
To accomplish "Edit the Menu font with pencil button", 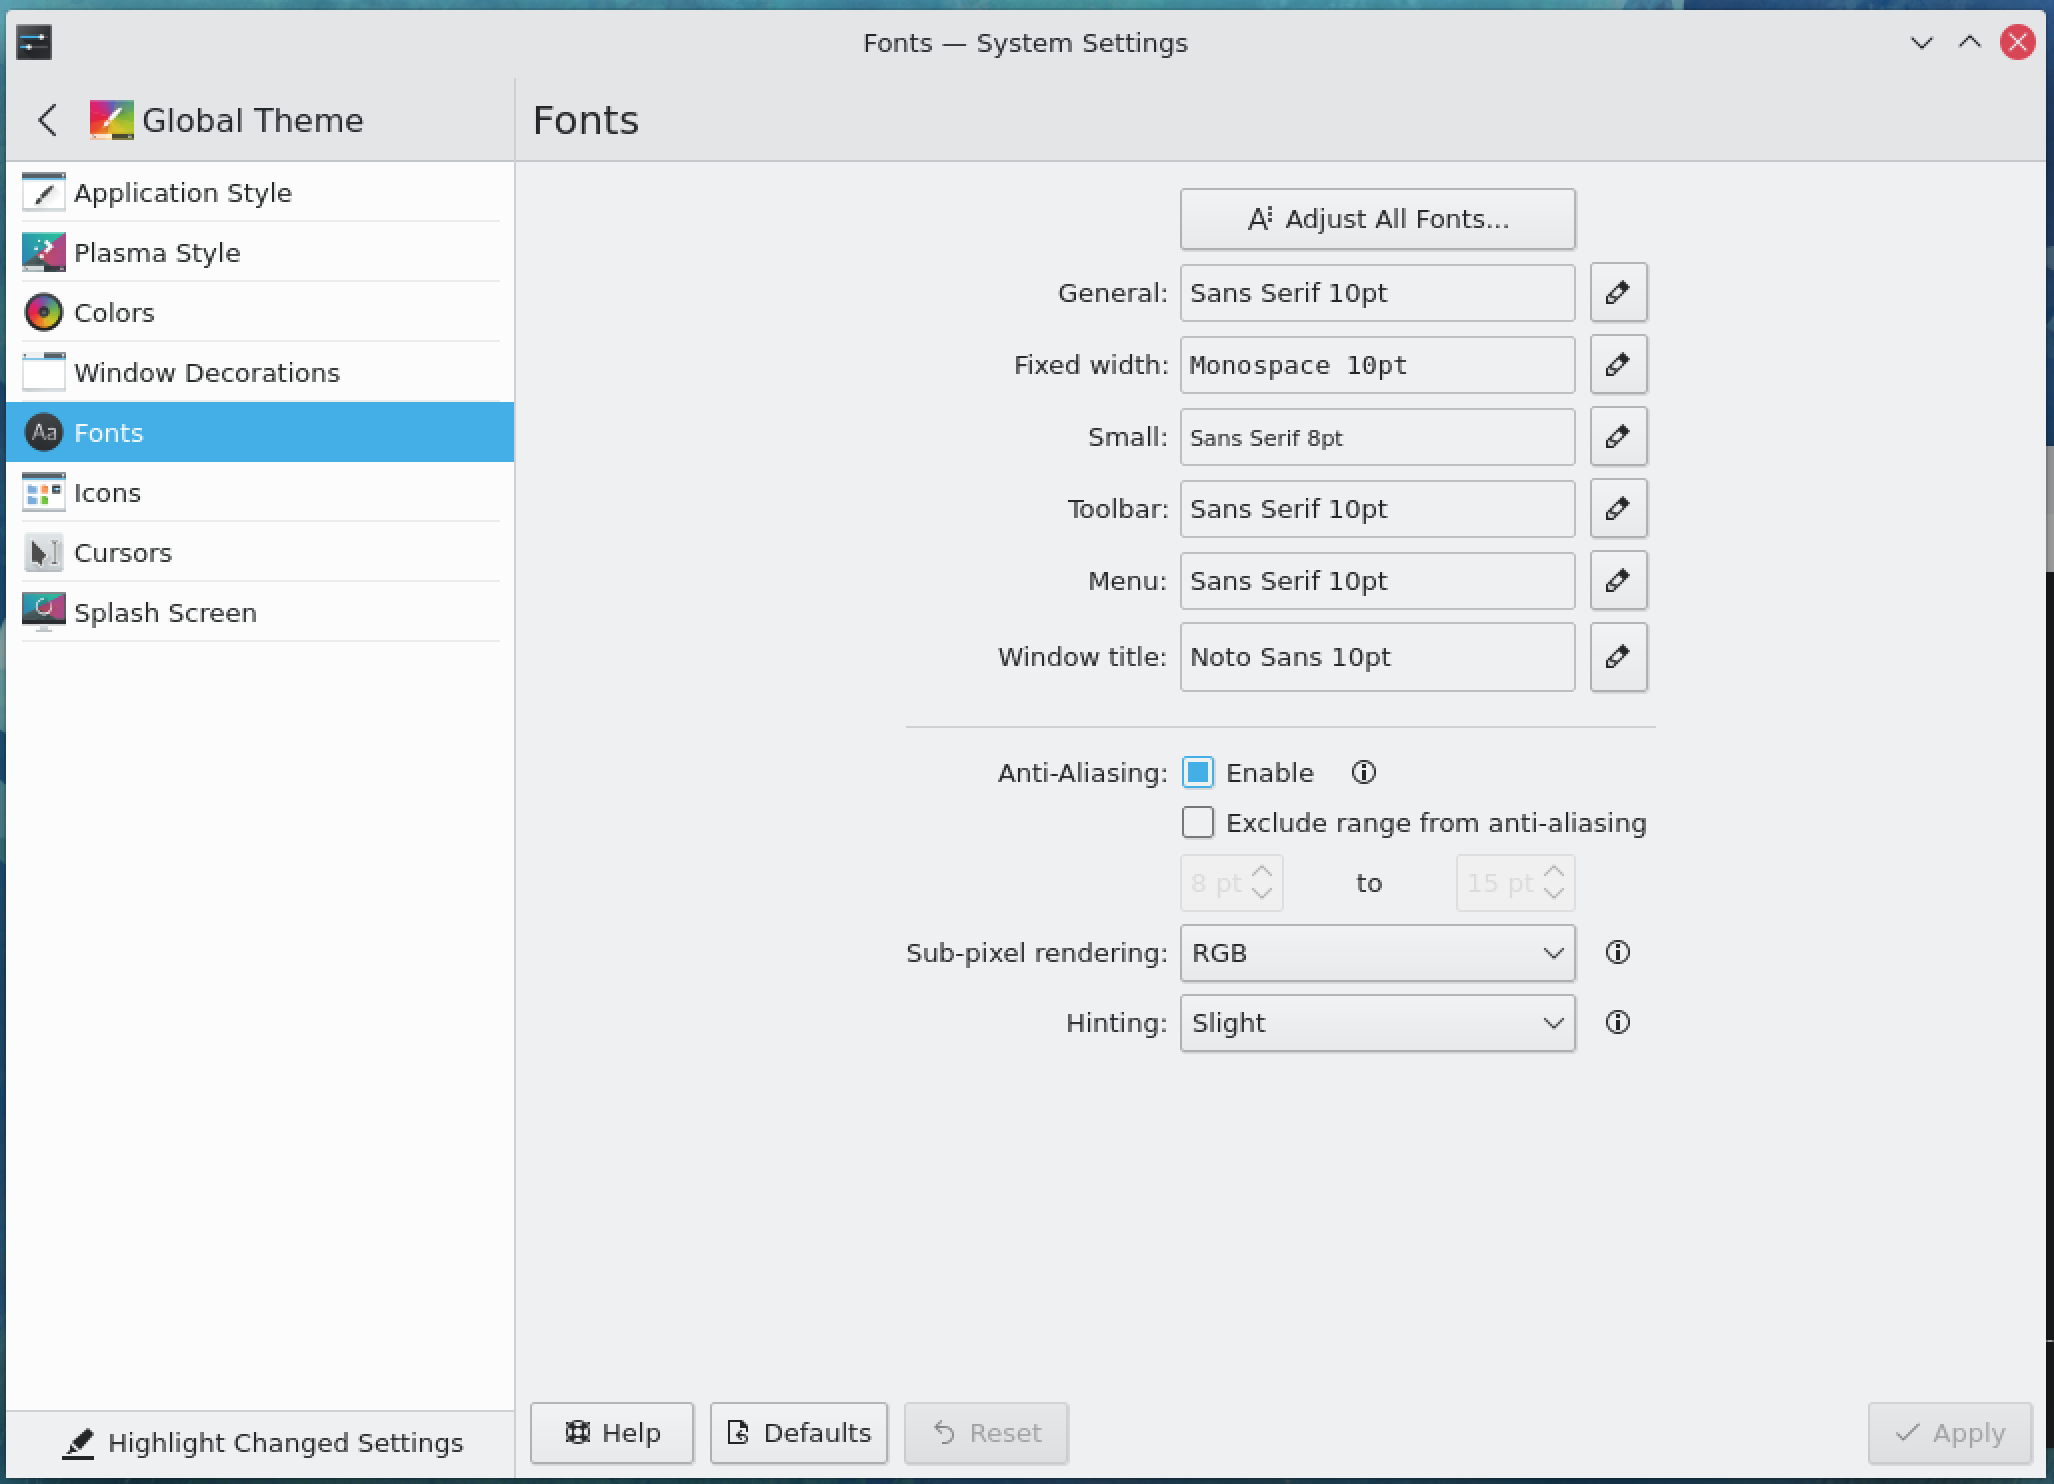I will pos(1618,581).
